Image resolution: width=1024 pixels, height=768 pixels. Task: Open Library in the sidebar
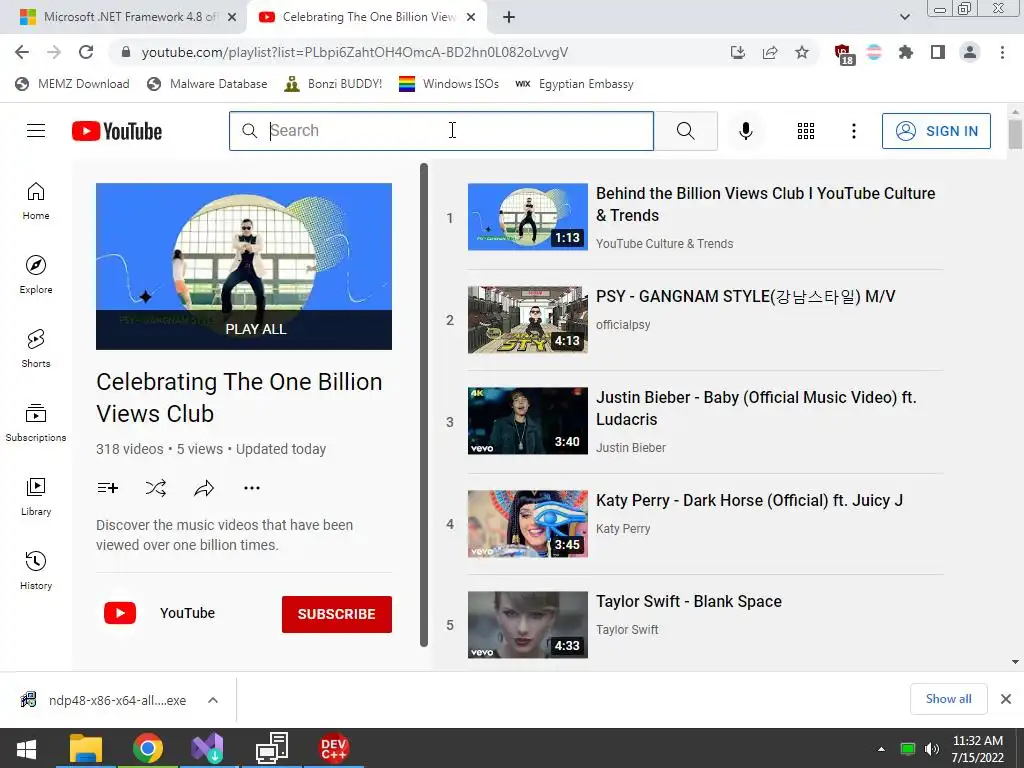(36, 496)
